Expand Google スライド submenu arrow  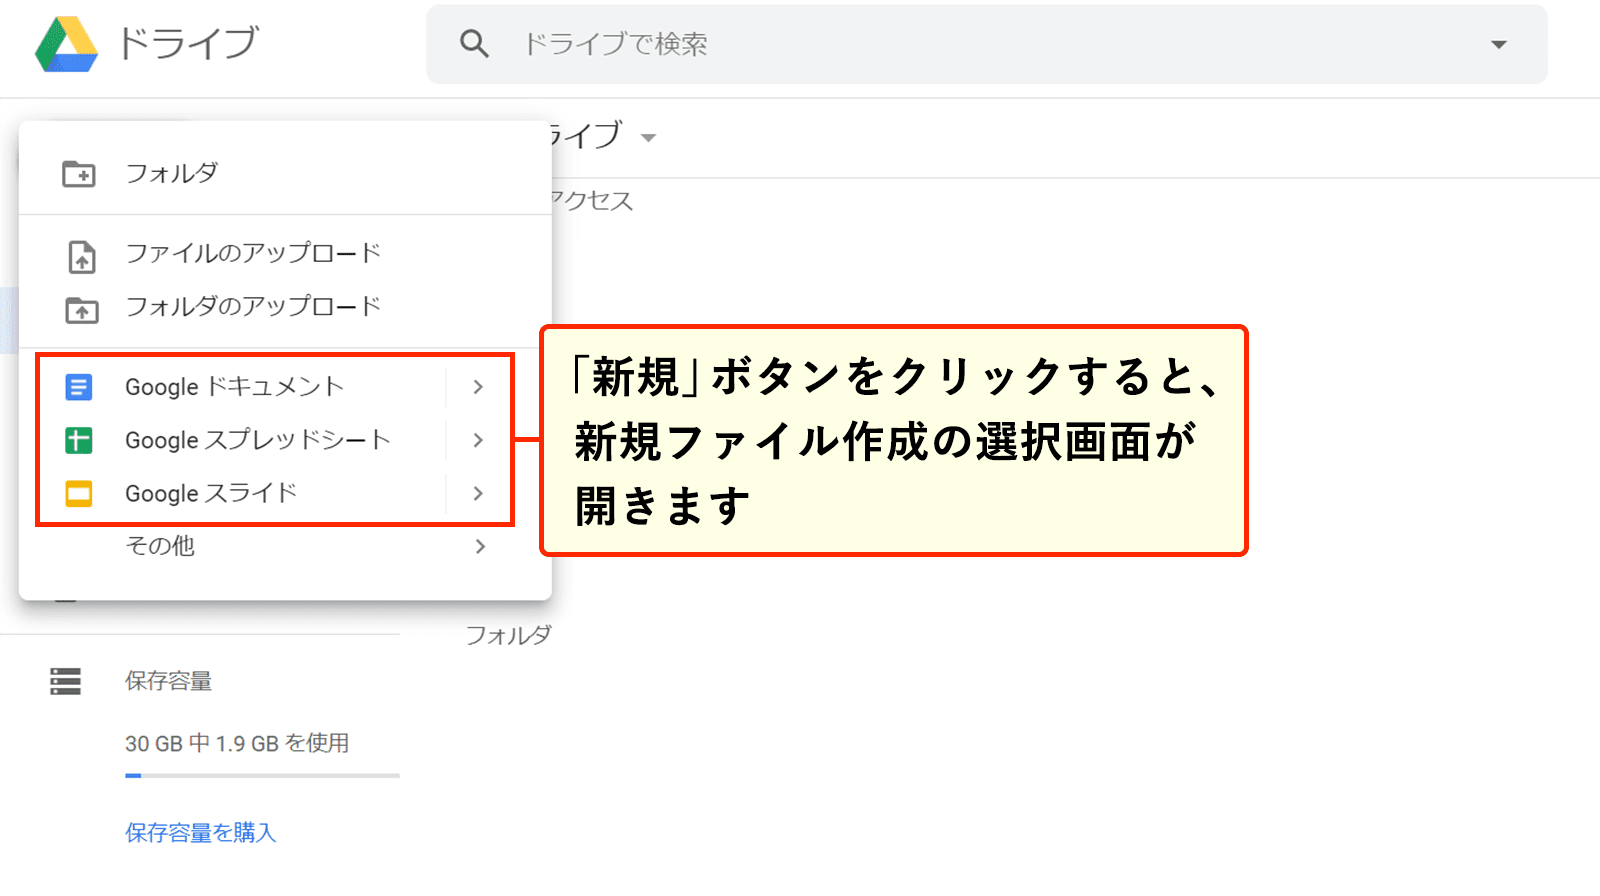[478, 493]
